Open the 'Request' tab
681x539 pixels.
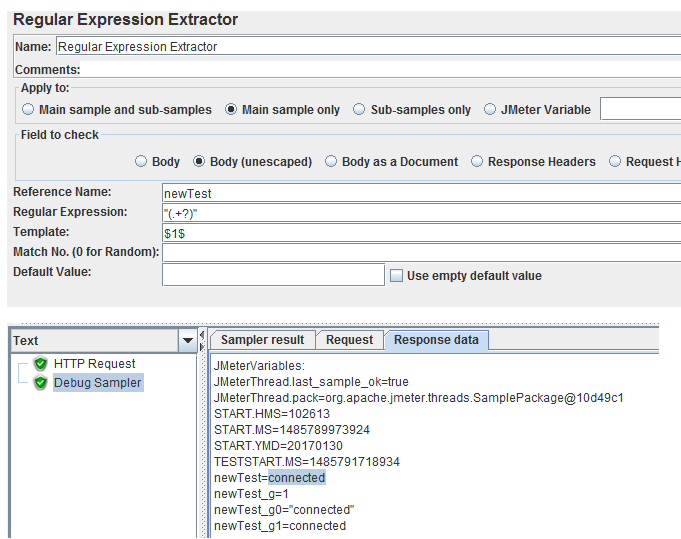coord(350,340)
